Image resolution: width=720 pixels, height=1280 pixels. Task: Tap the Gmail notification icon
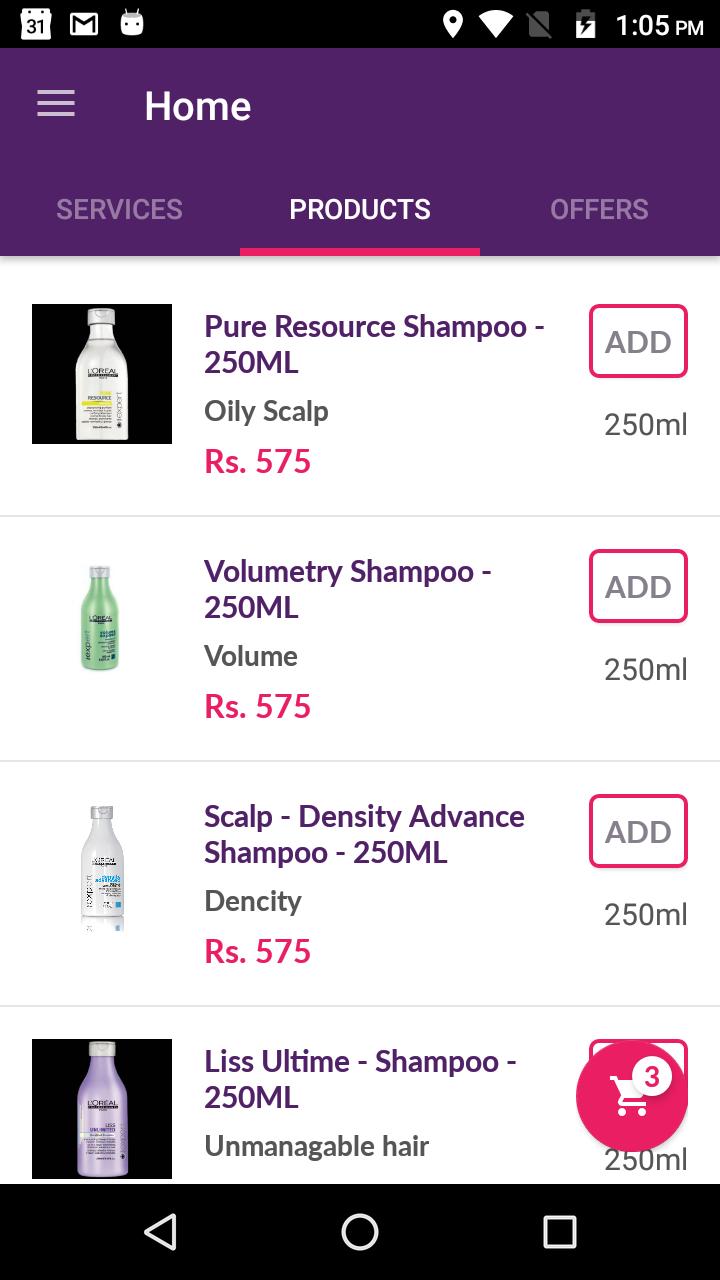84,24
